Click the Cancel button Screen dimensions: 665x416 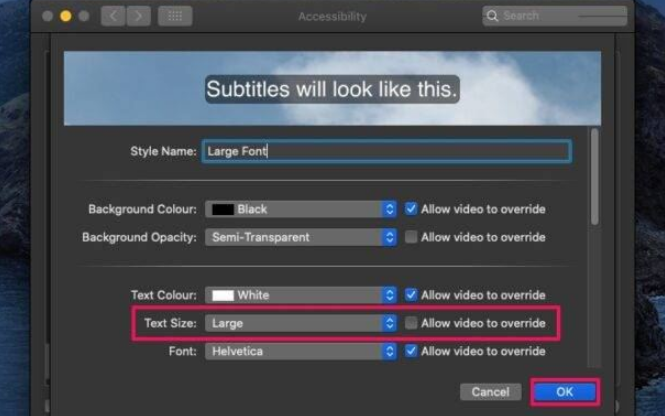click(491, 392)
